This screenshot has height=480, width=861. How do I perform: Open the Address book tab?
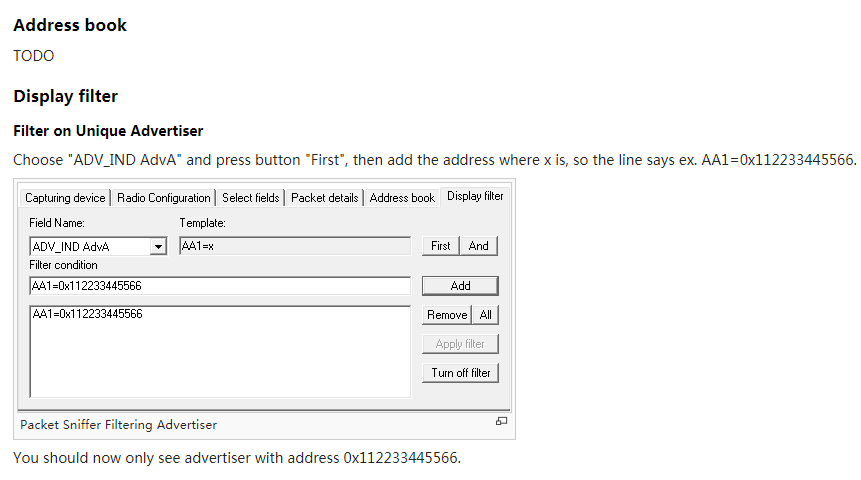tap(402, 198)
